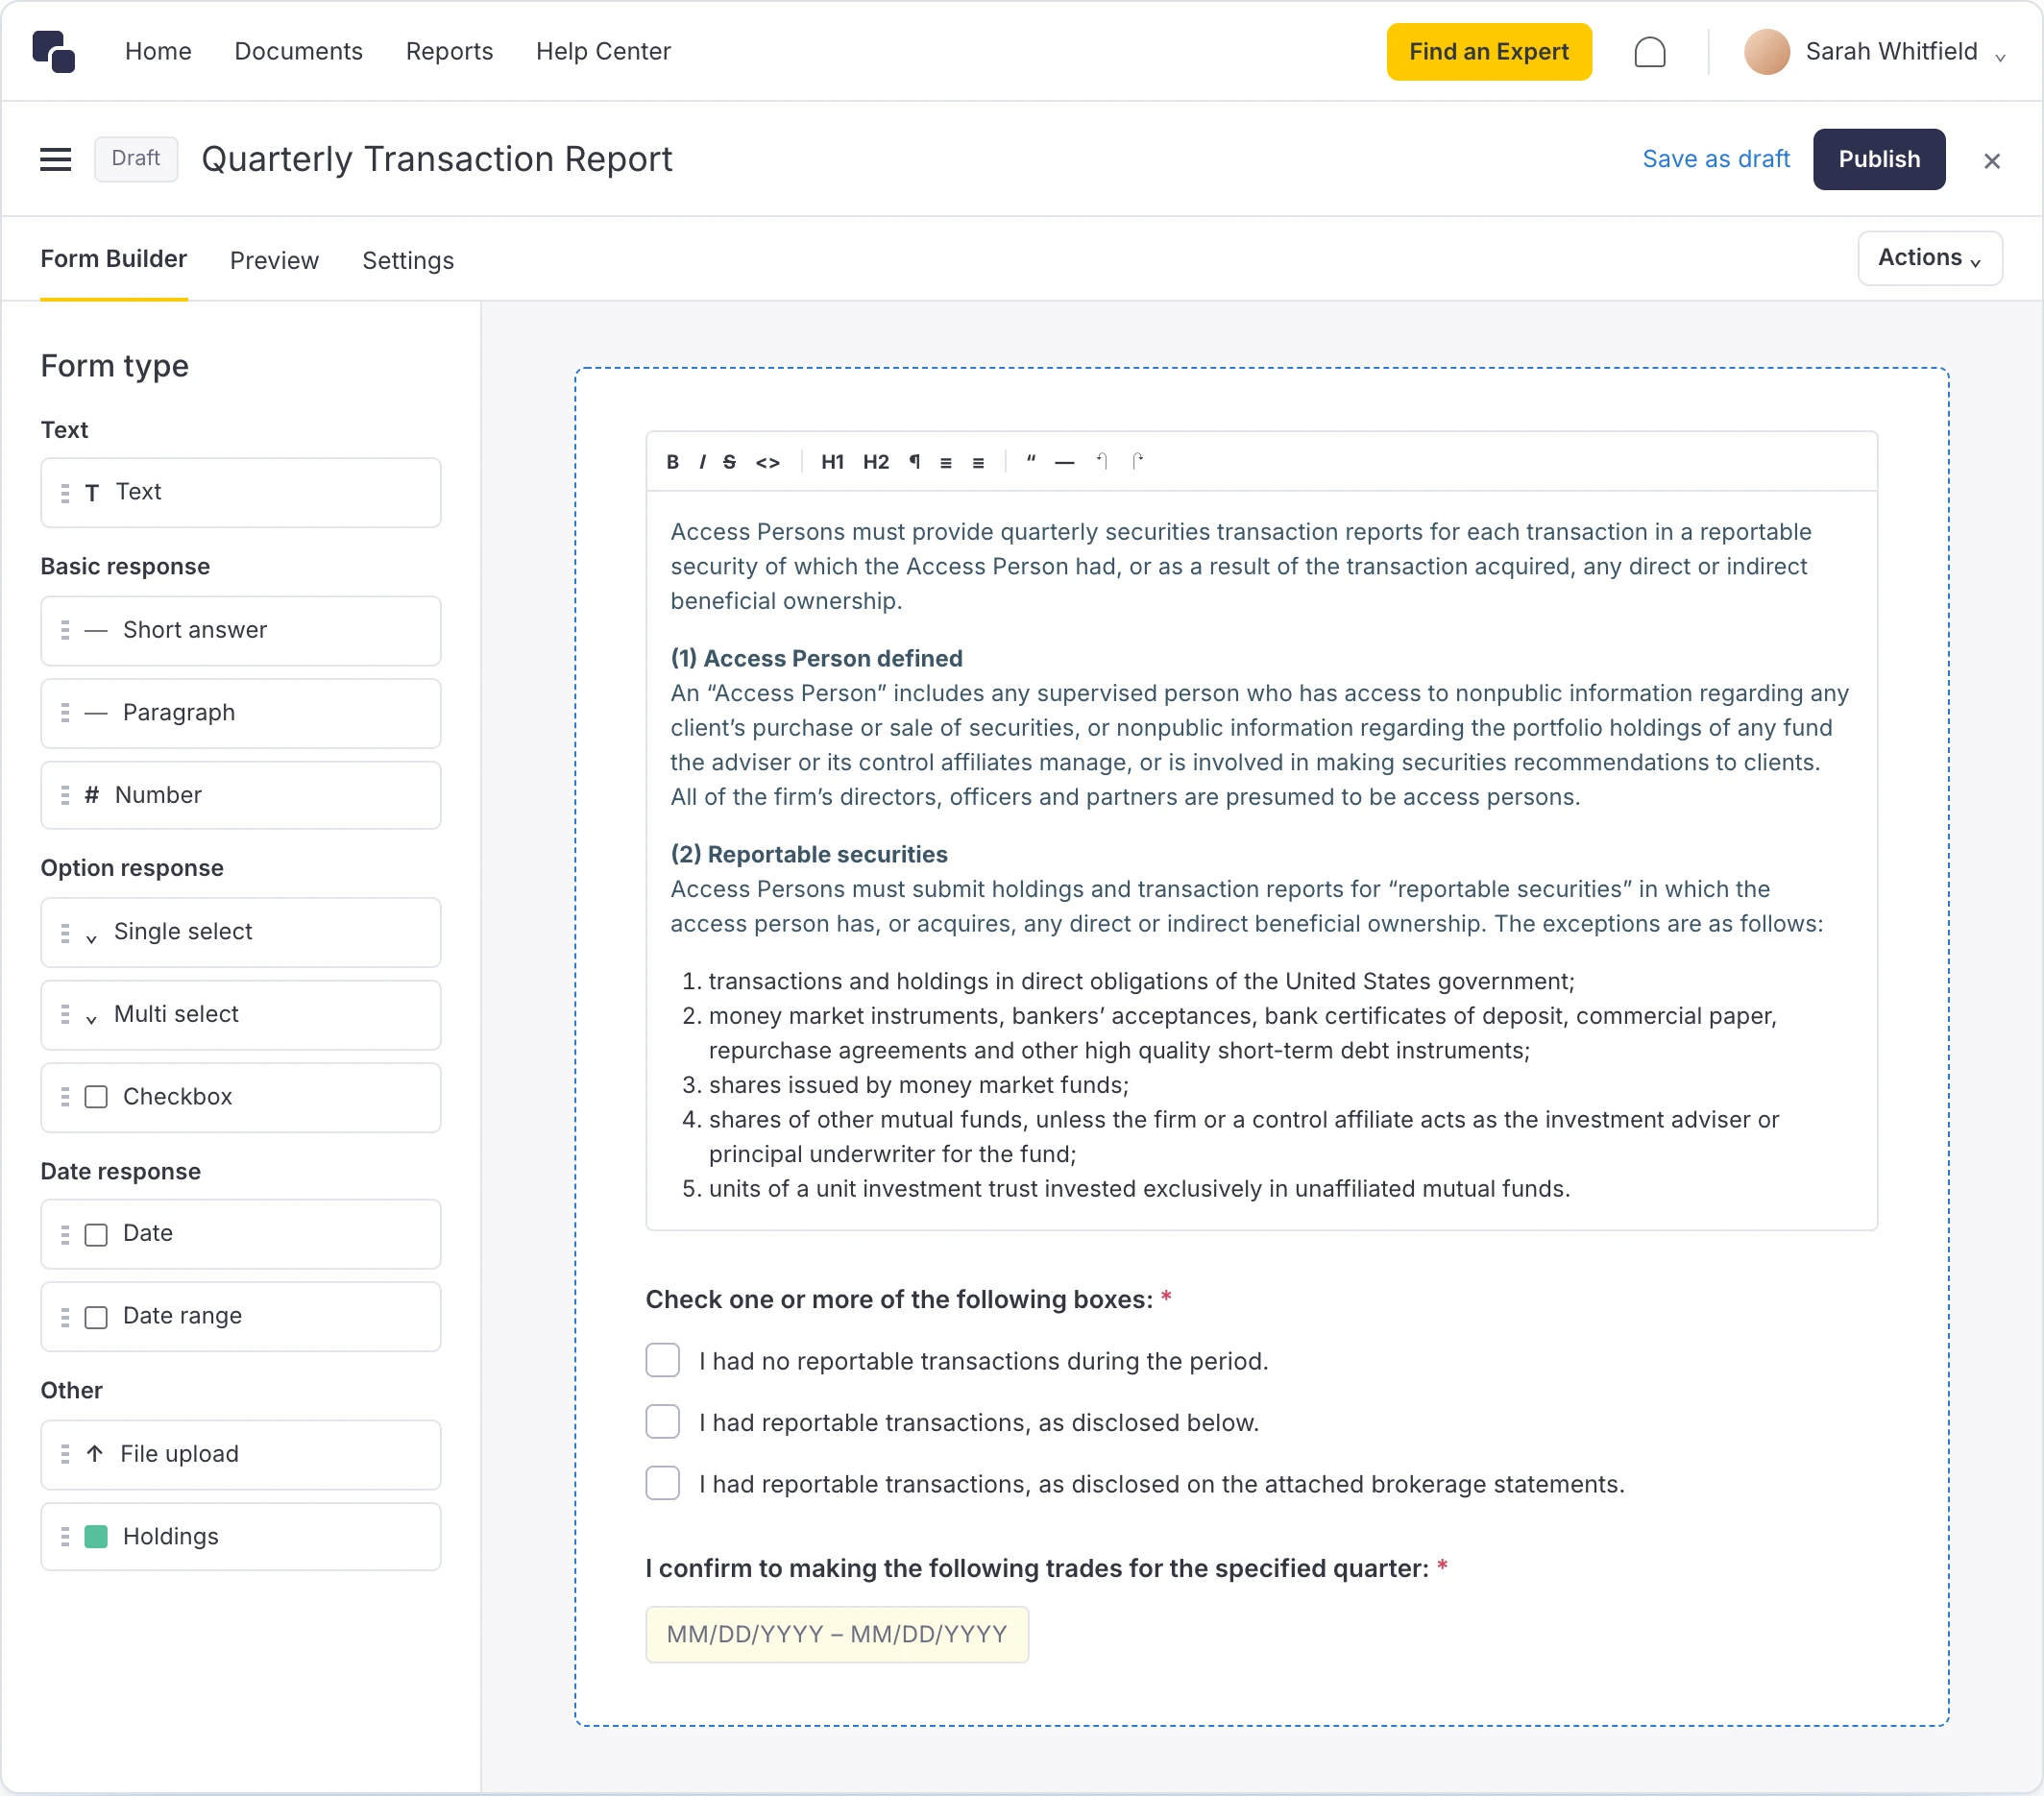Image resolution: width=2044 pixels, height=1796 pixels.
Task: Check 'I had no reportable transactions' box
Action: (663, 1361)
